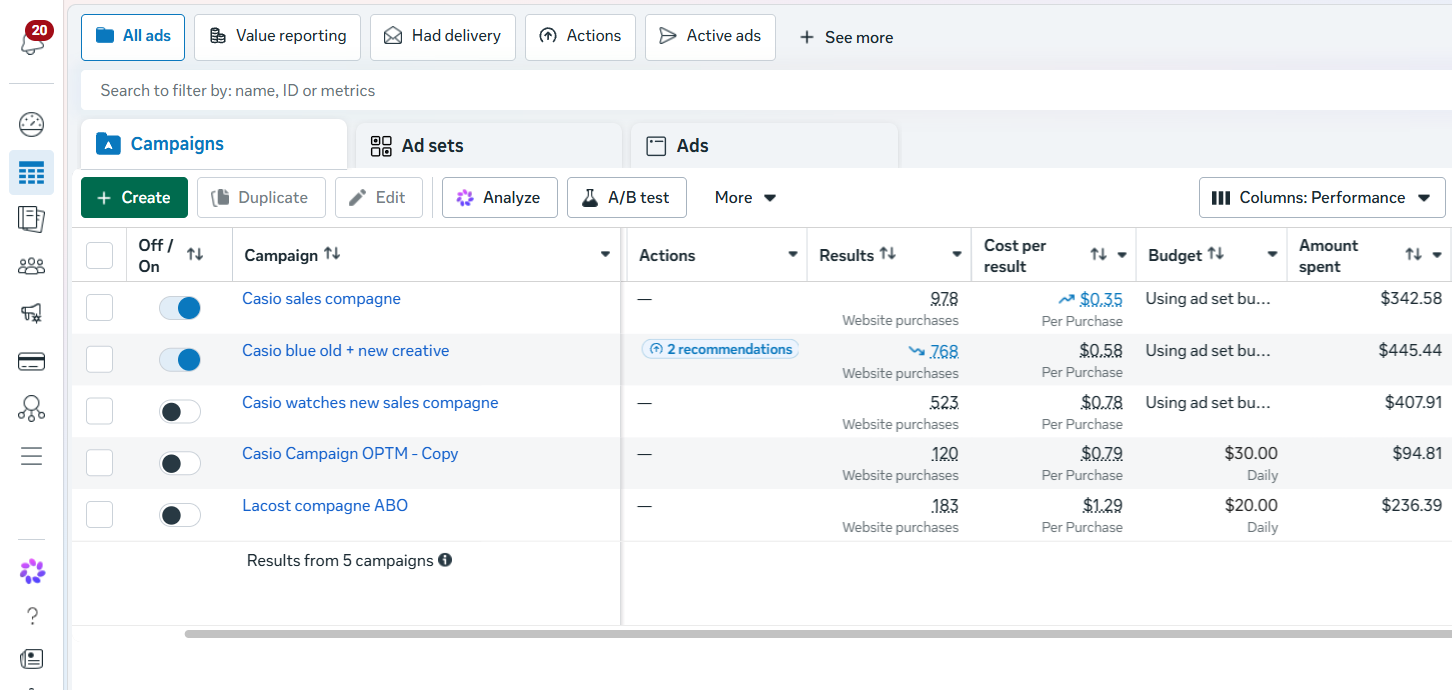Check the box for Lacost compagne ABO
Screen dimensions: 1452x690
click(100, 515)
